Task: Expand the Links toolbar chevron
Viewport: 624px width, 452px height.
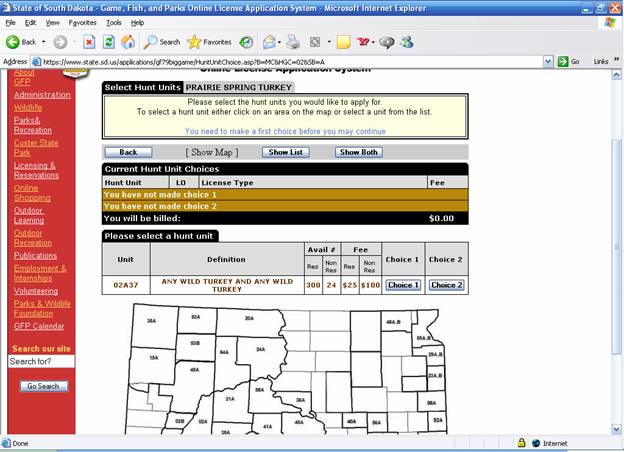Action: tap(616, 59)
